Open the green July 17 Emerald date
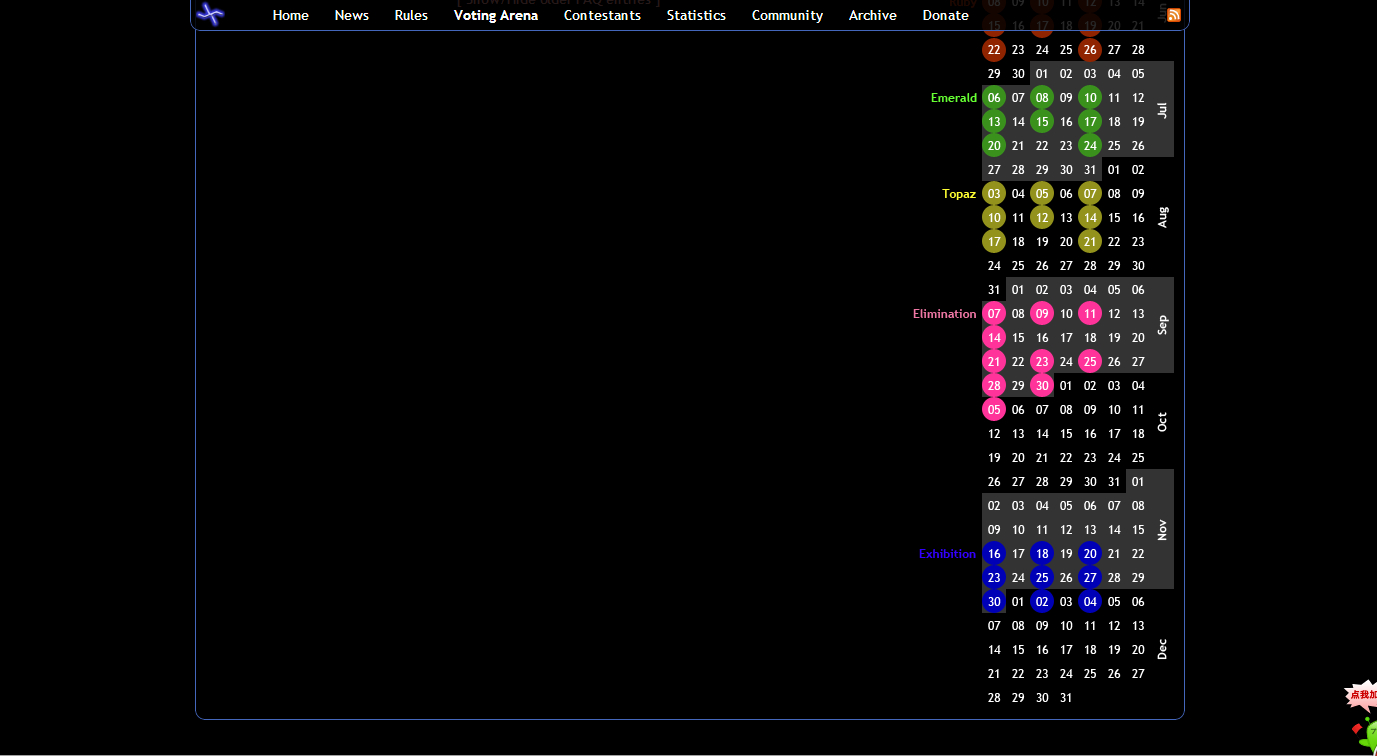 pyautogui.click(x=1090, y=122)
